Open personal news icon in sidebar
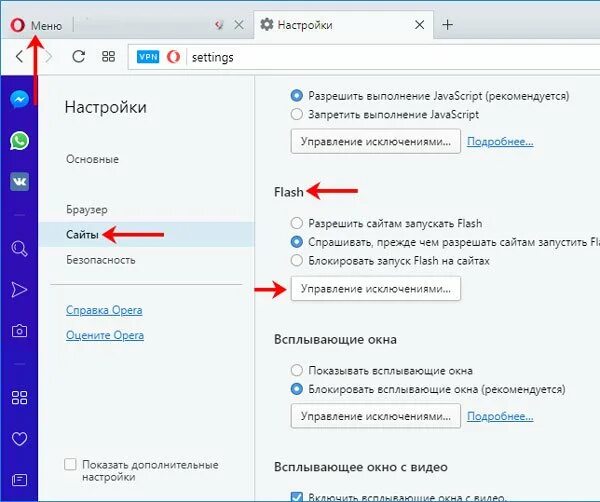 point(20,479)
